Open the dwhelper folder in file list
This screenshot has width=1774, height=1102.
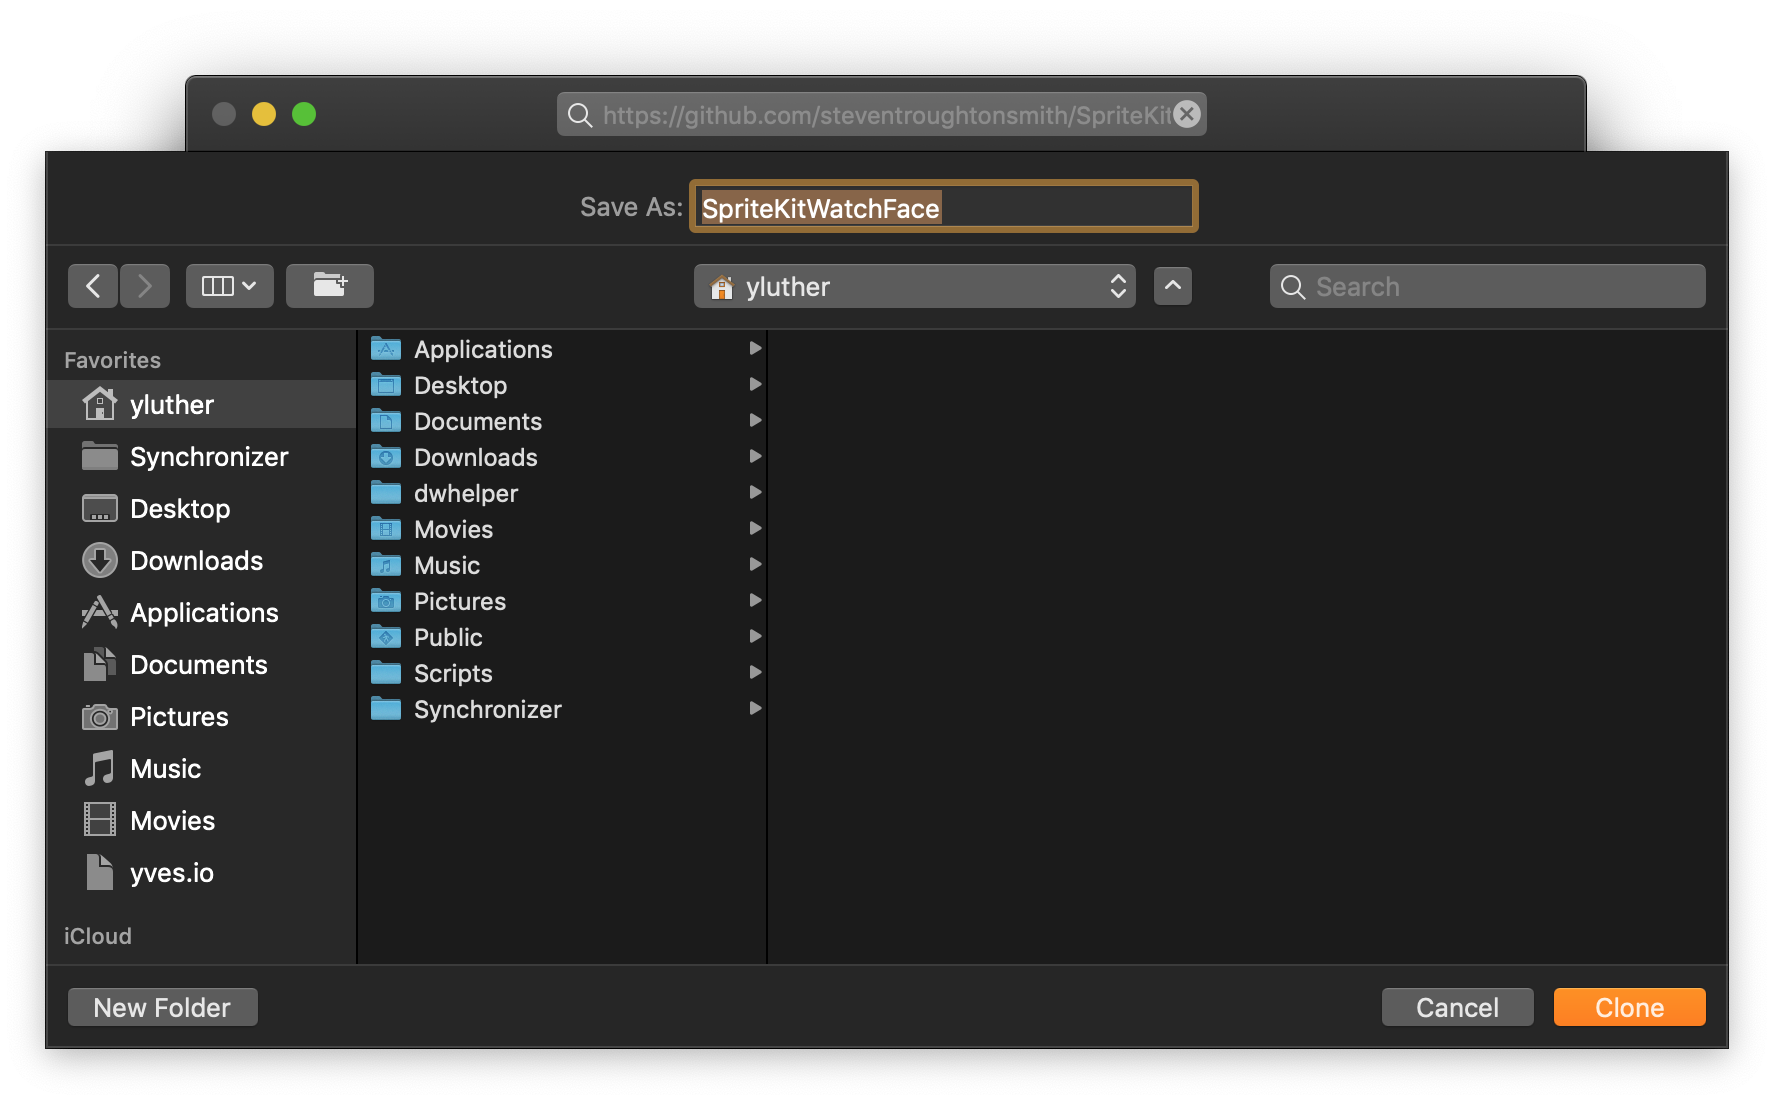[x=562, y=493]
